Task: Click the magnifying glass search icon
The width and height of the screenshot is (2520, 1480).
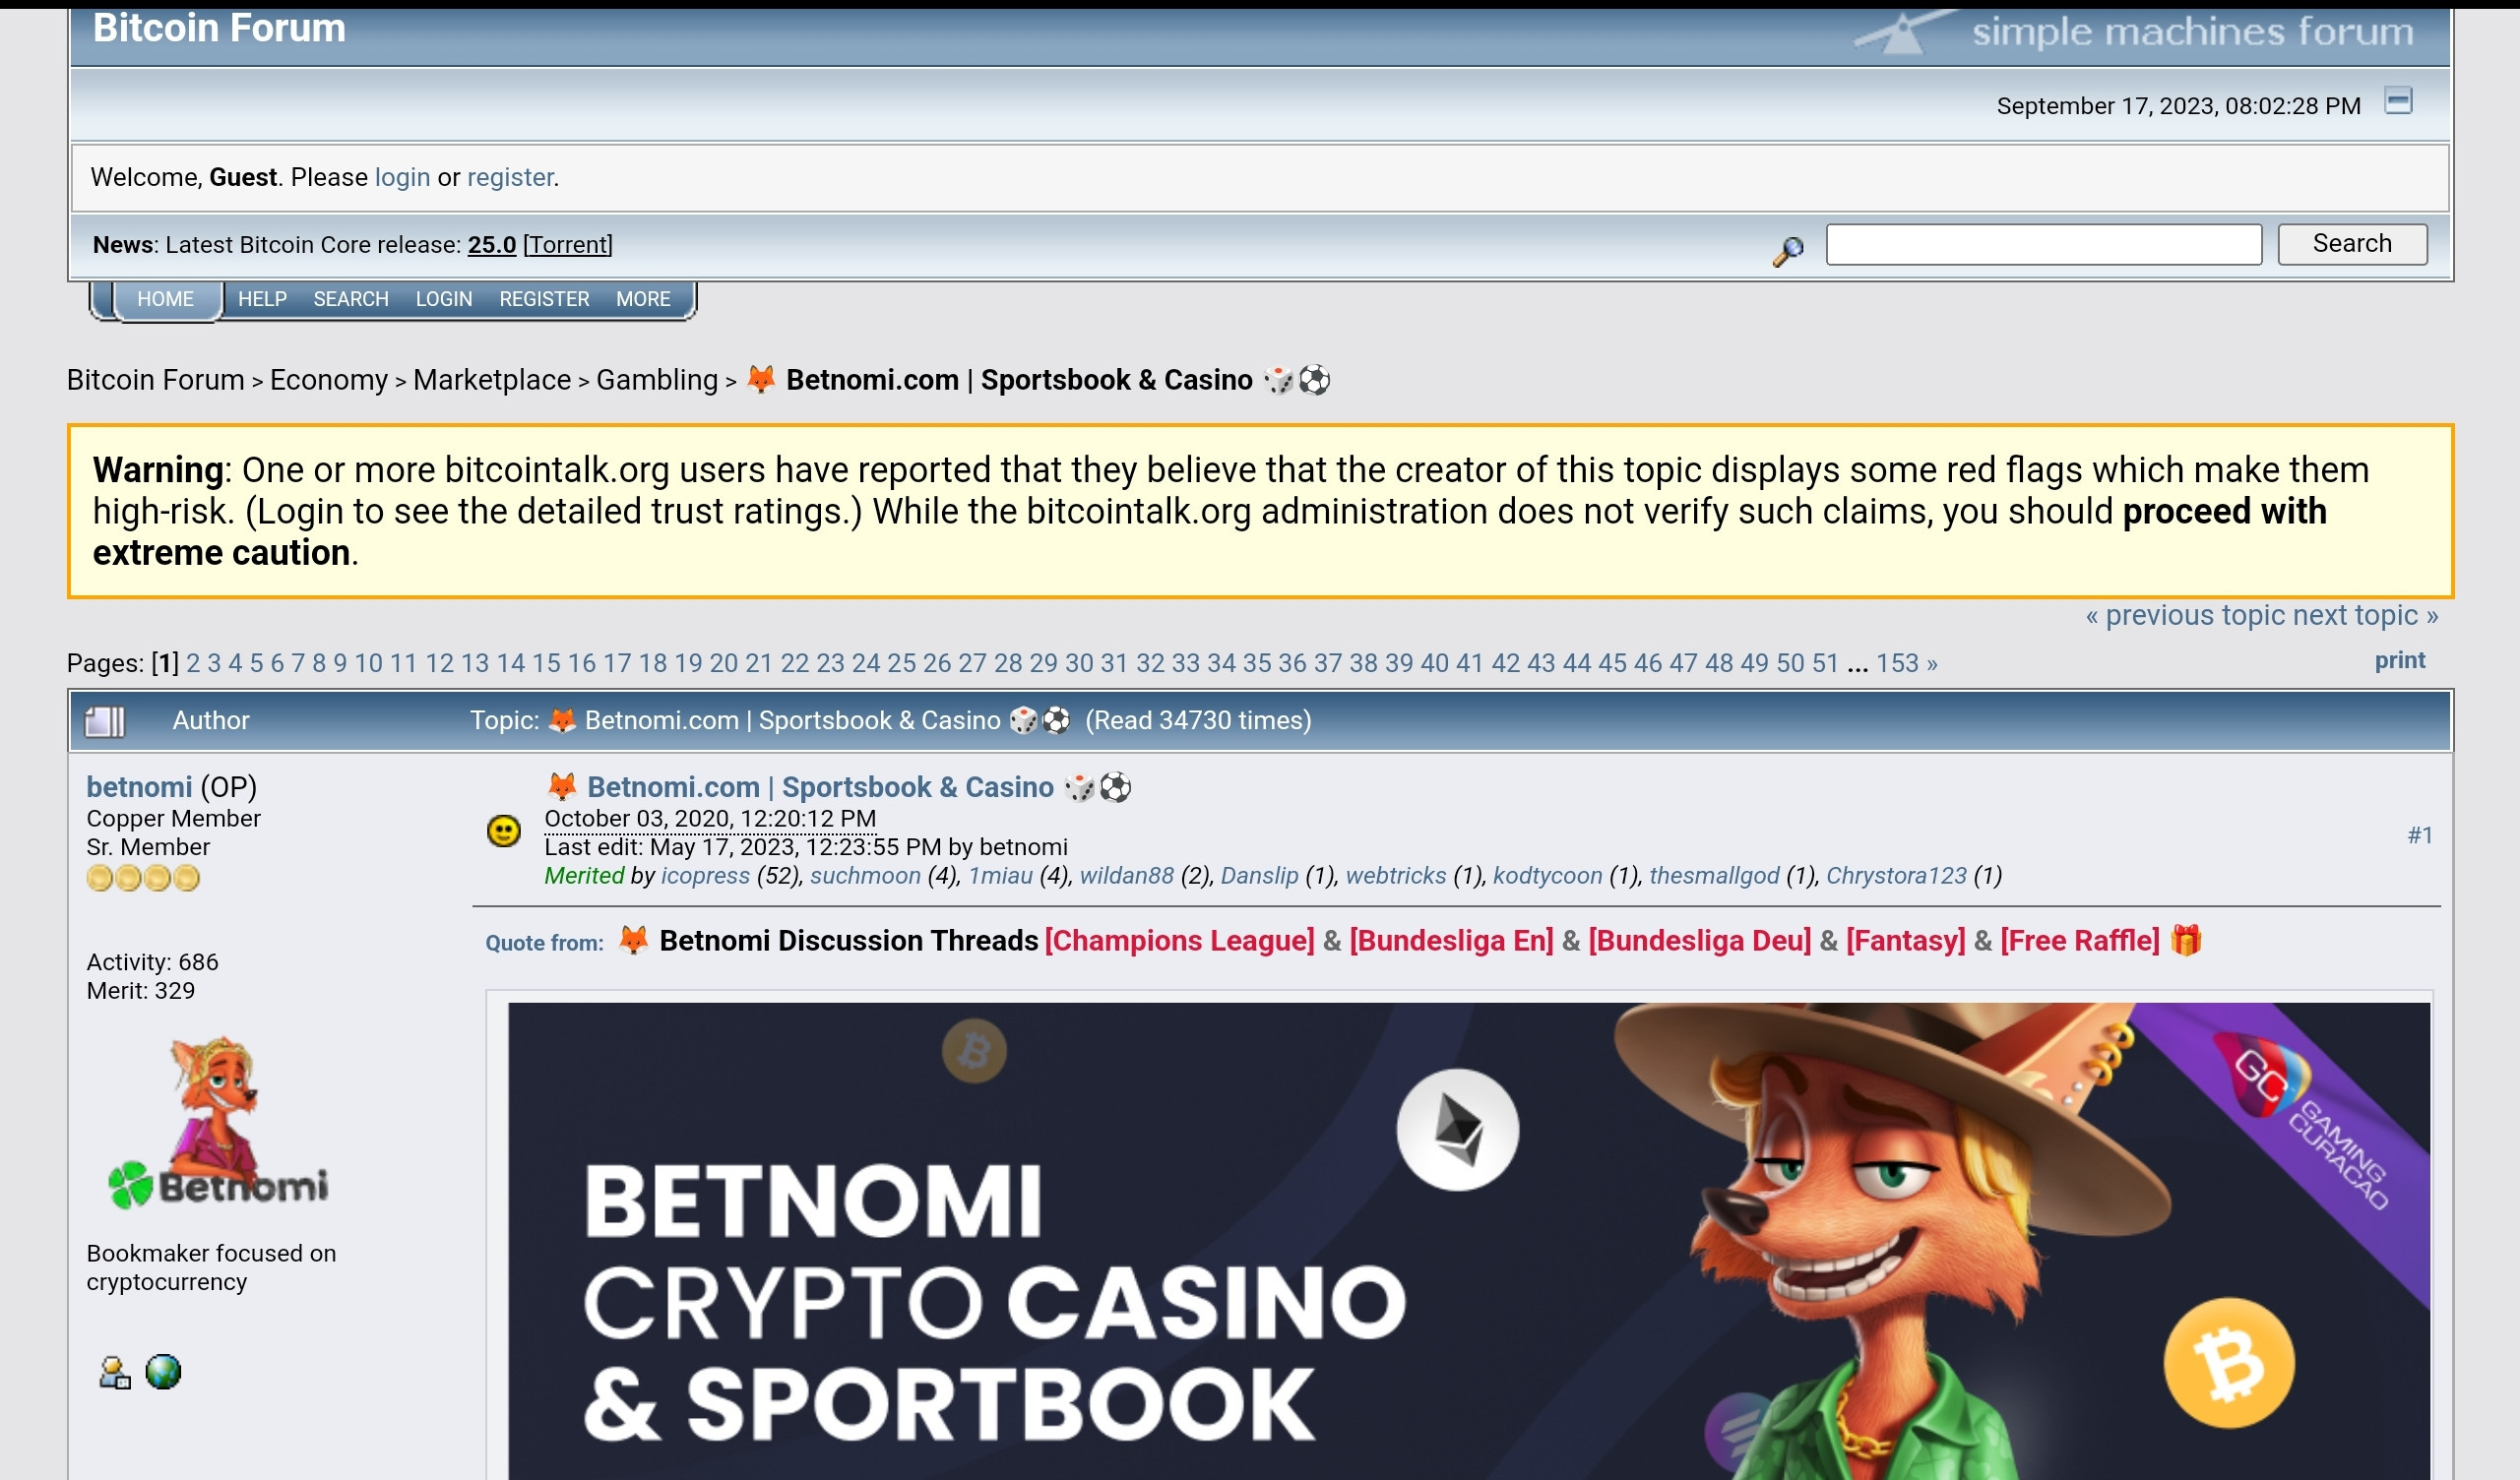Action: pos(1788,250)
